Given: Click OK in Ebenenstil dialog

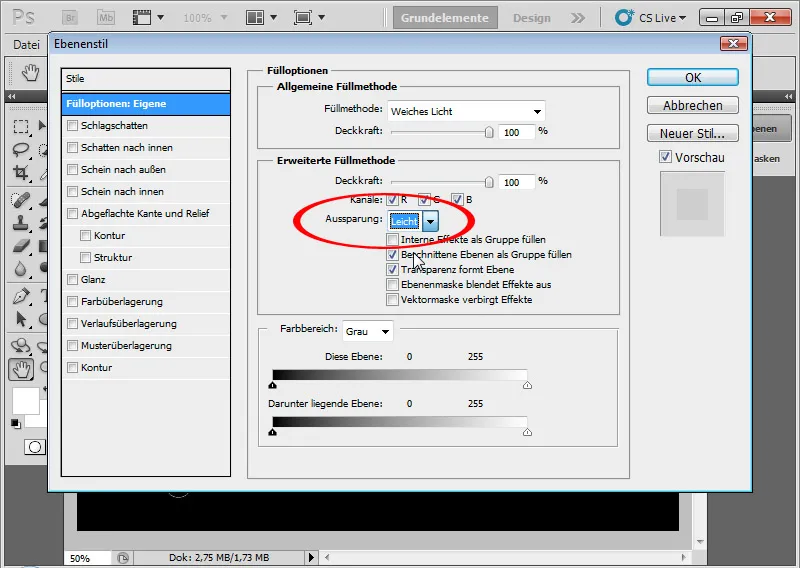Looking at the screenshot, I should click(692, 78).
